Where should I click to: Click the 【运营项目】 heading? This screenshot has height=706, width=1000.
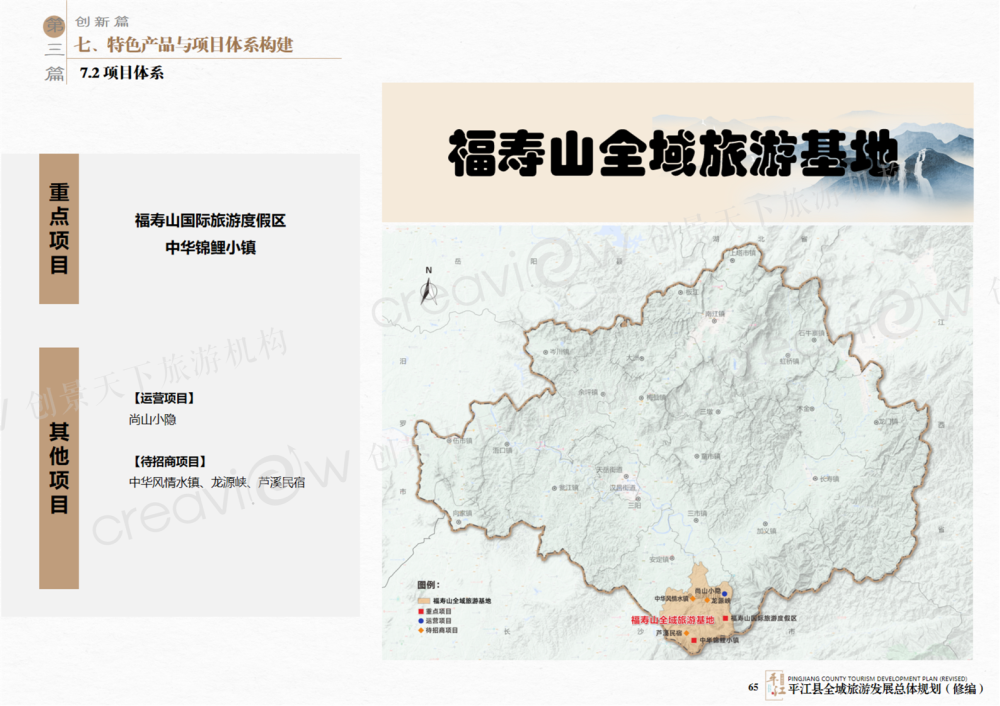(x=162, y=398)
